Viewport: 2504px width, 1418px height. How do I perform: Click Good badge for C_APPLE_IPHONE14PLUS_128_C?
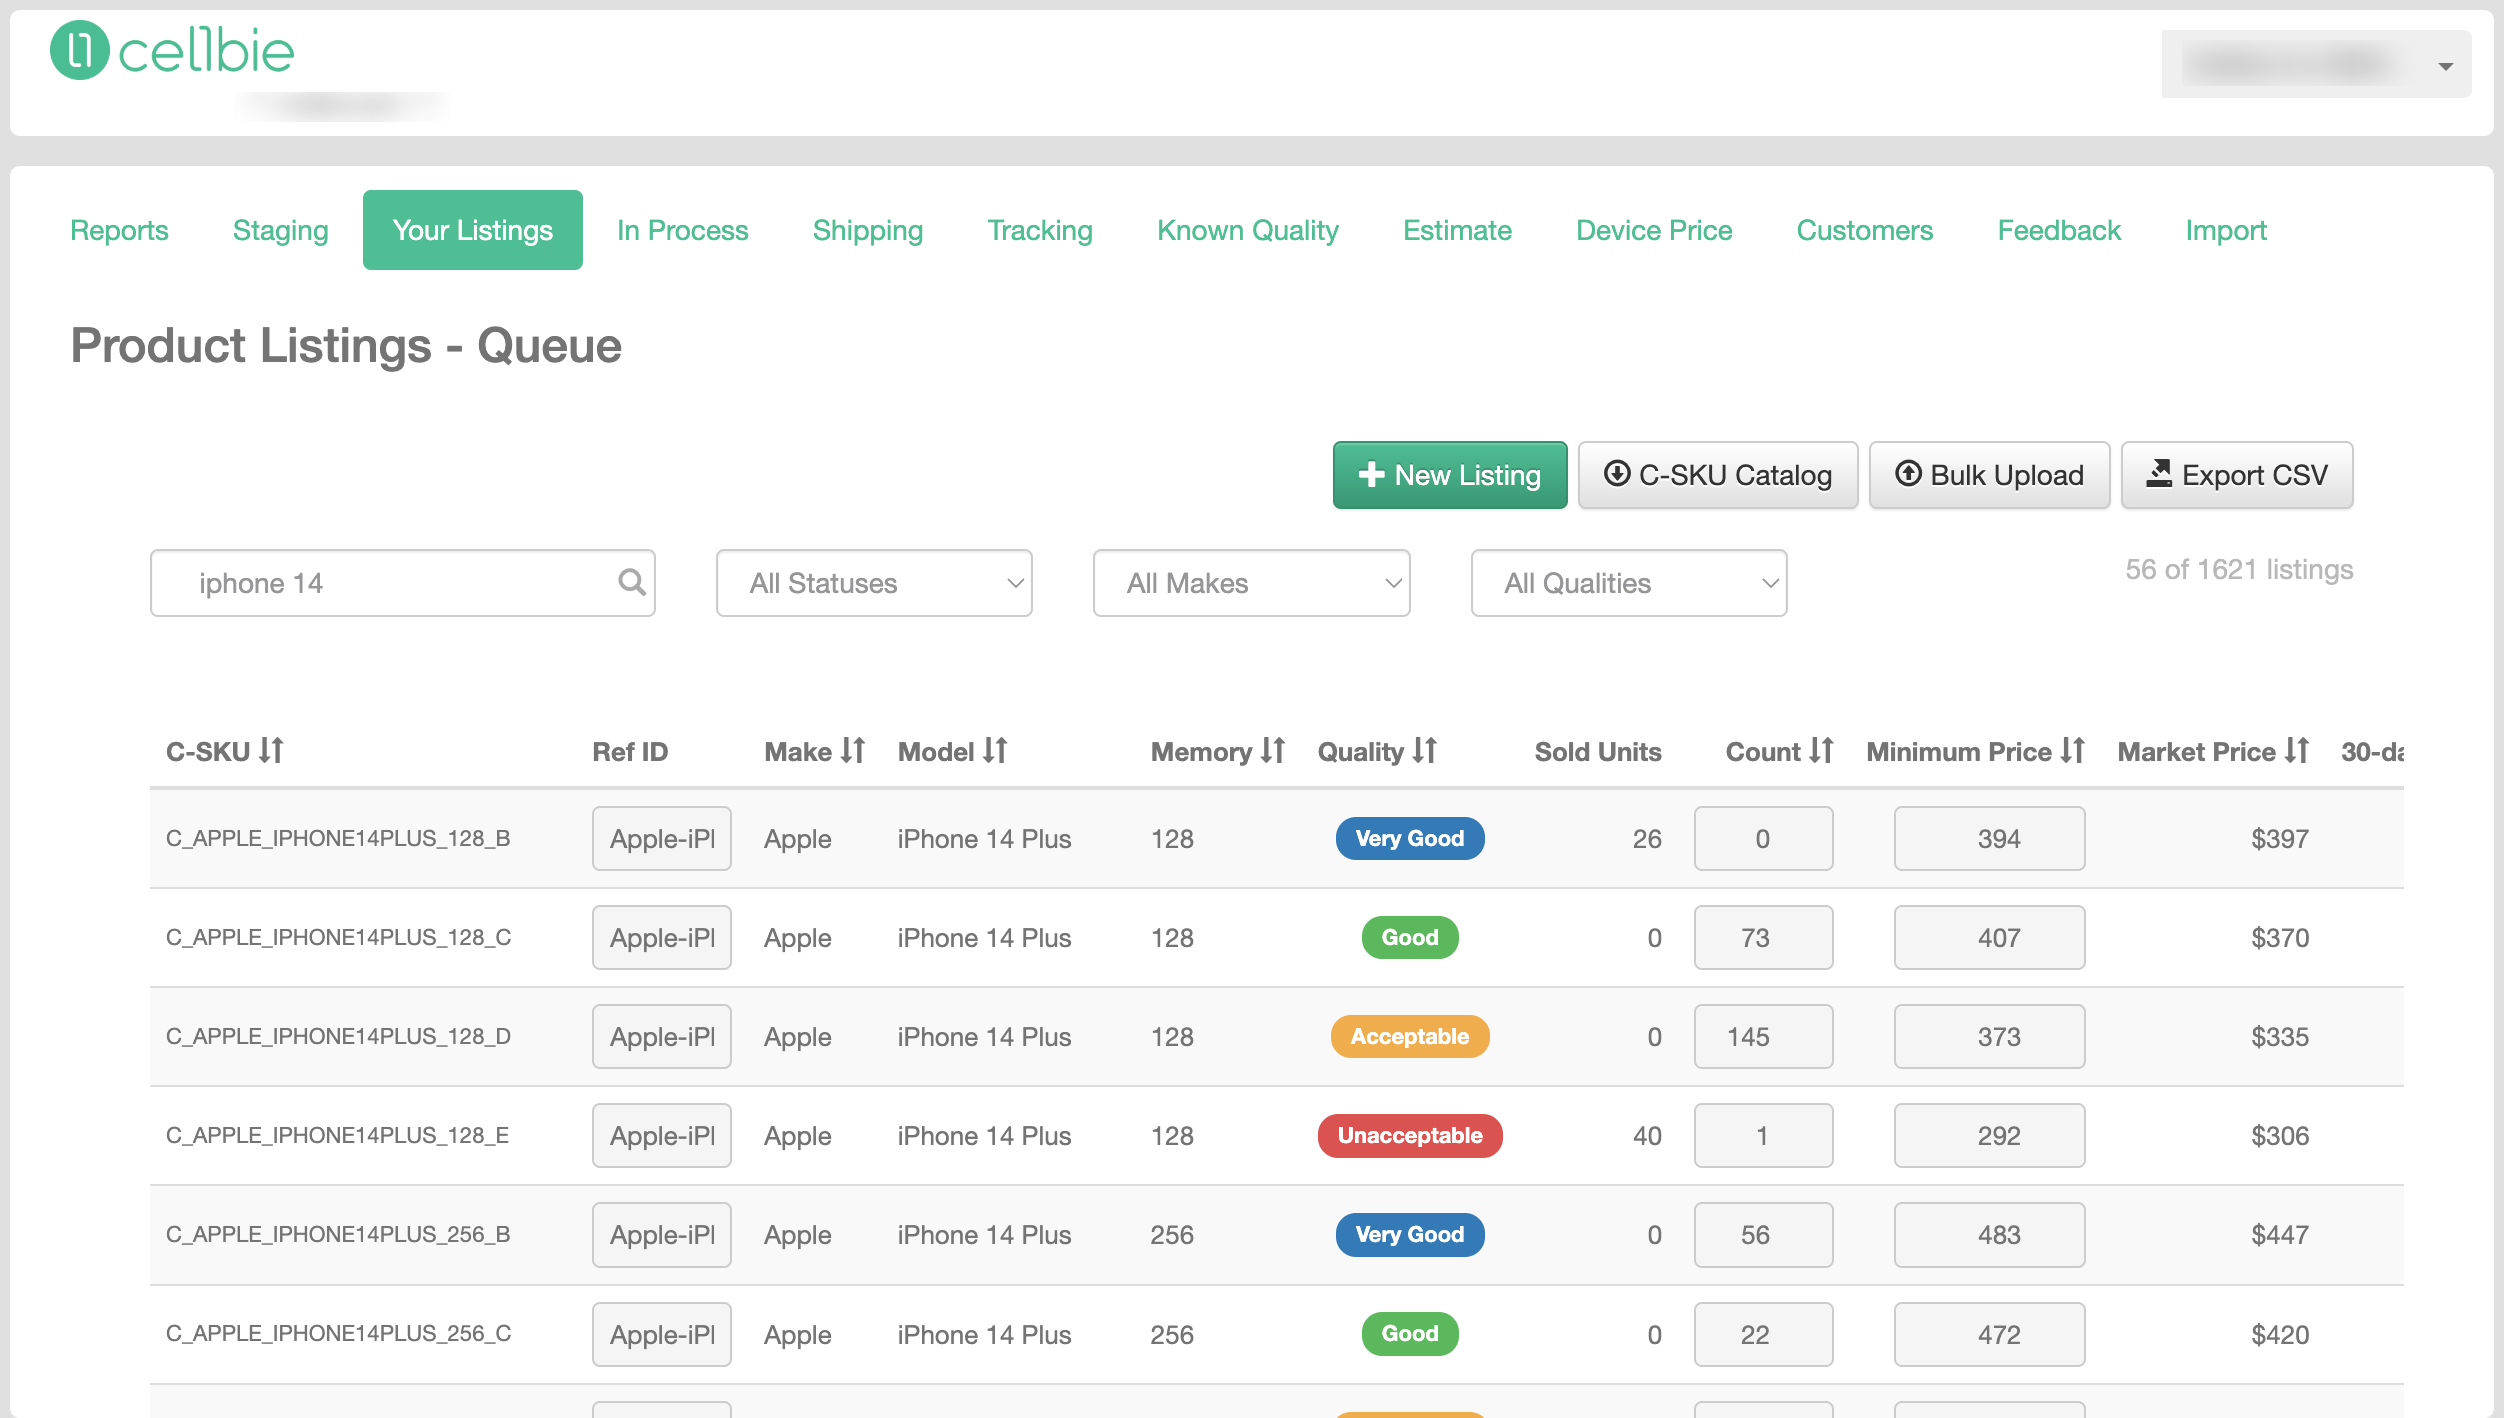coord(1410,937)
